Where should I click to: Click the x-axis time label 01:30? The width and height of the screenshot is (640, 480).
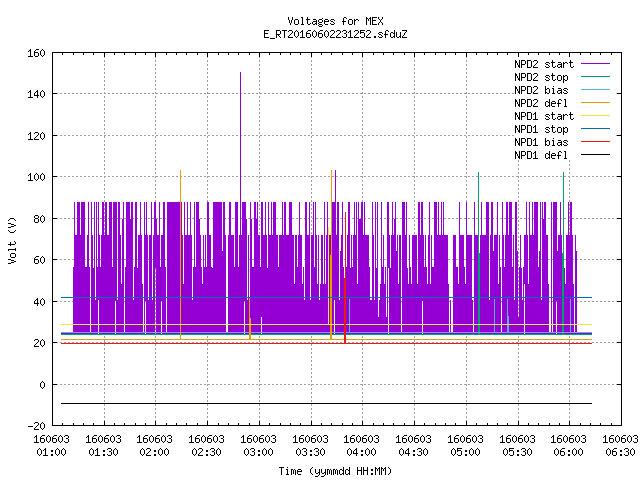coord(103,452)
